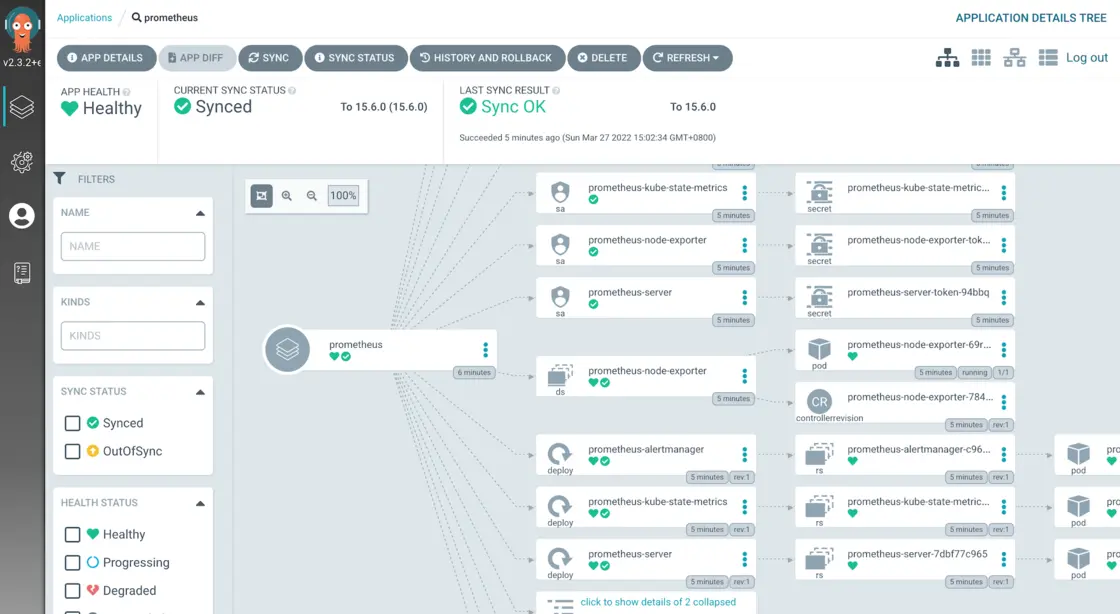Screen dimensions: 1120x614
Task: Enable the Synced filter checkbox
Action: click(72, 423)
